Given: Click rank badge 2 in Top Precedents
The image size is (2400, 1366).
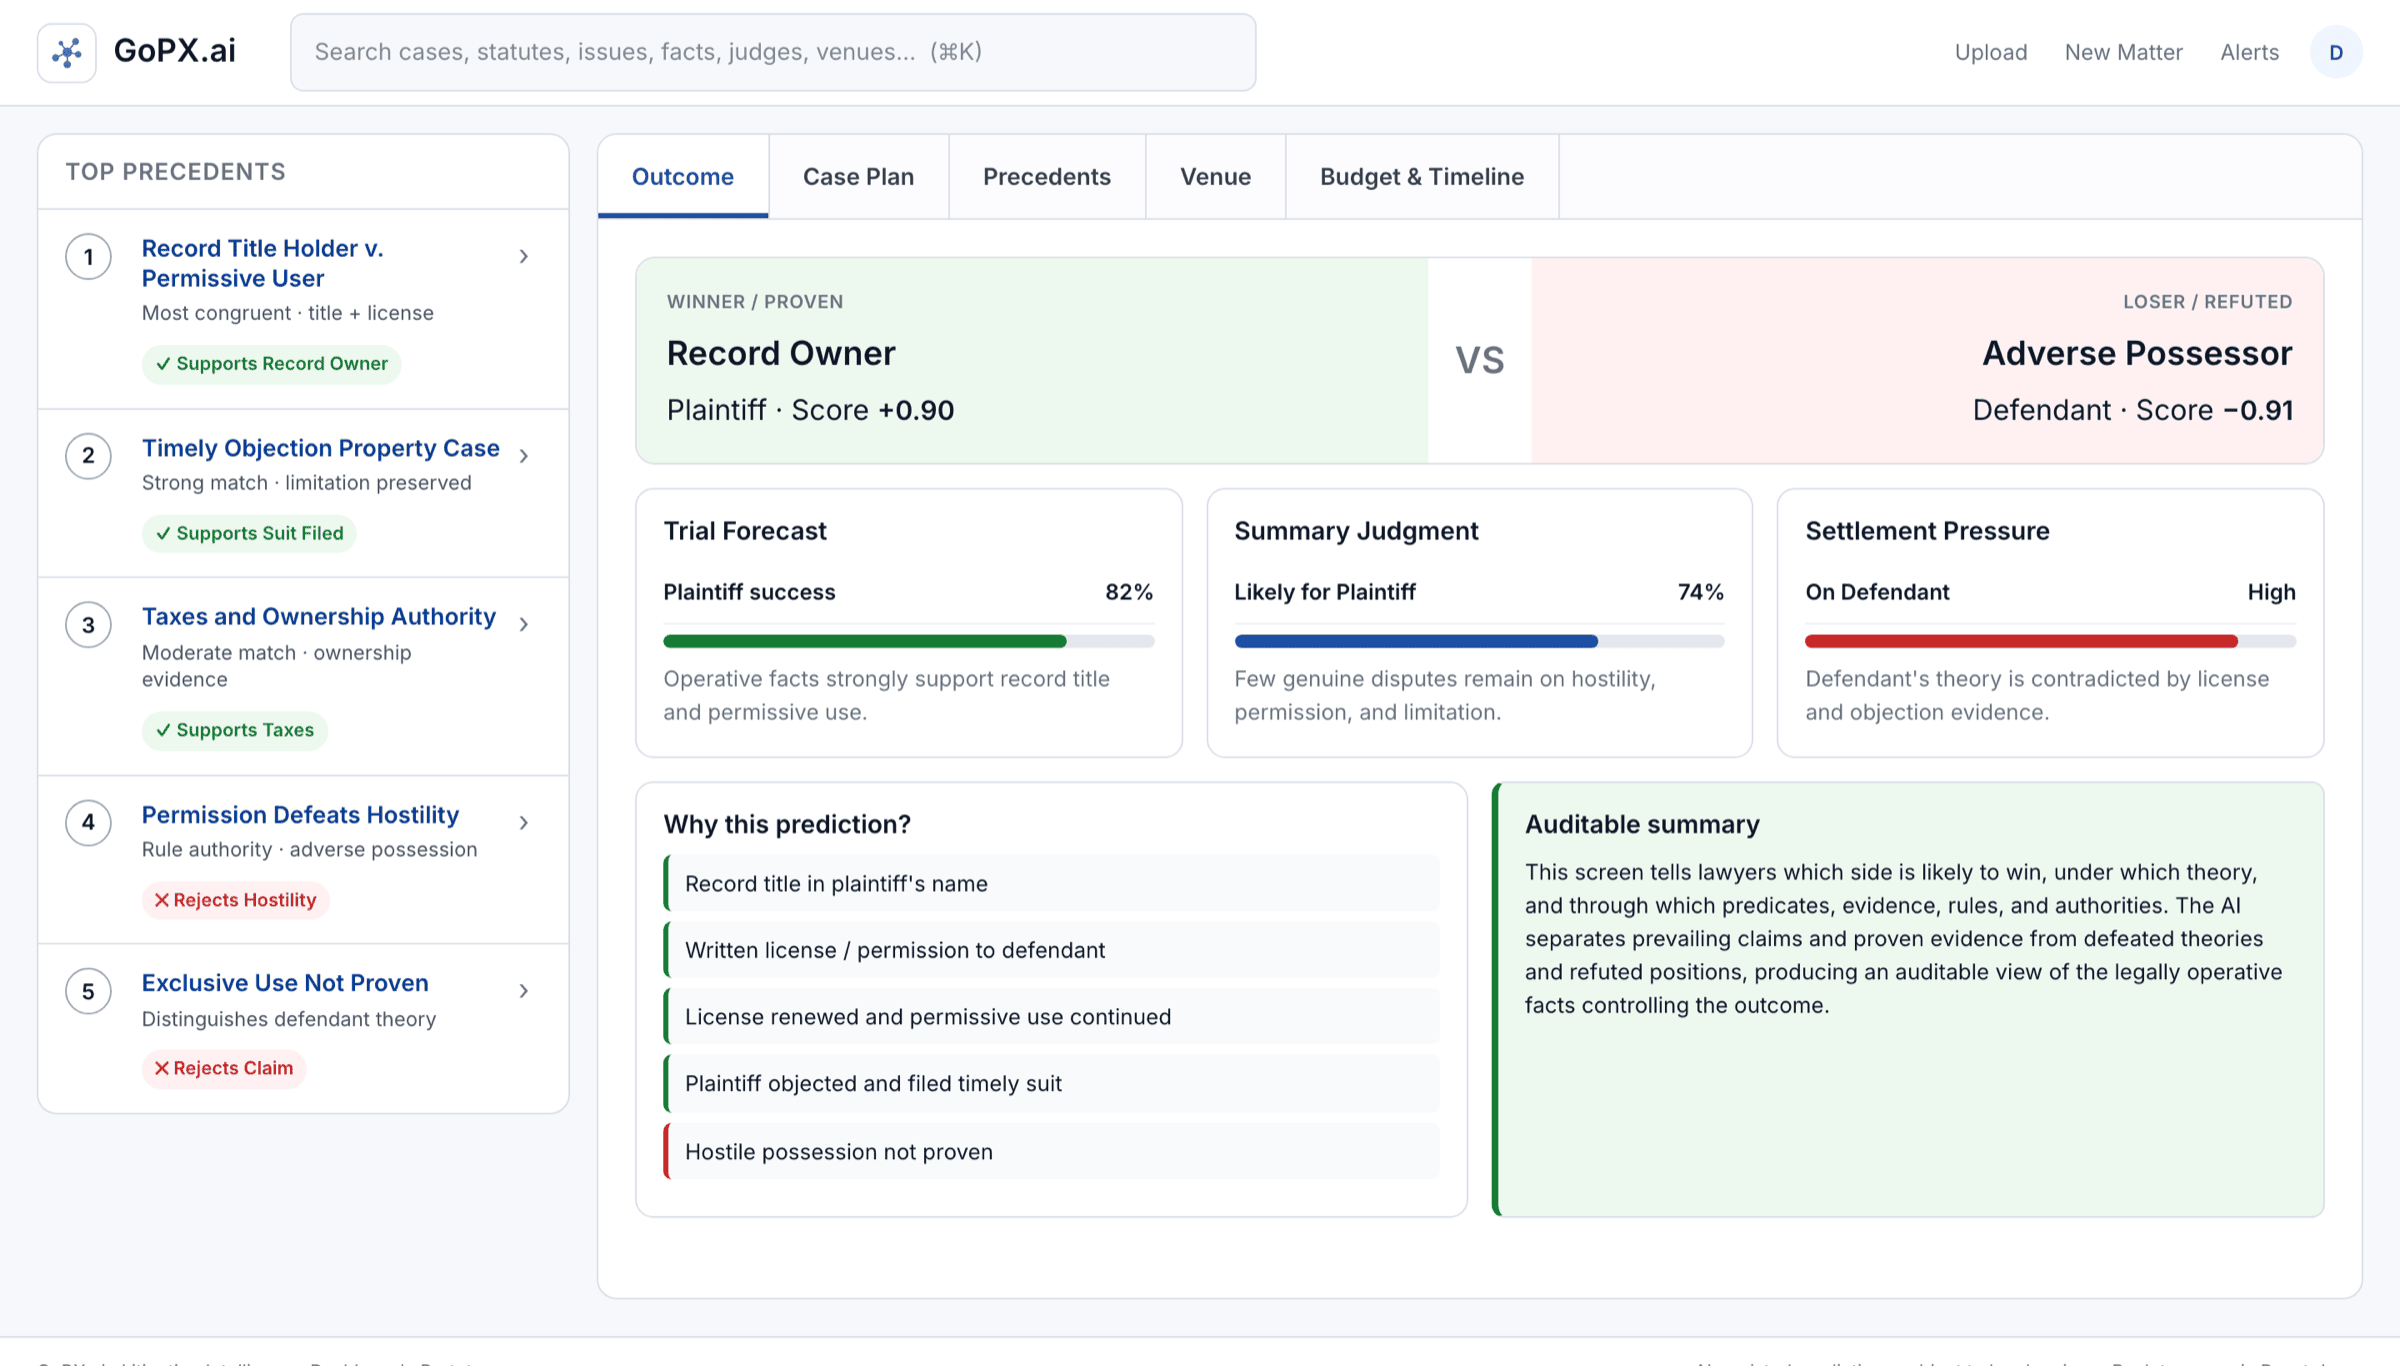Looking at the screenshot, I should pos(88,456).
